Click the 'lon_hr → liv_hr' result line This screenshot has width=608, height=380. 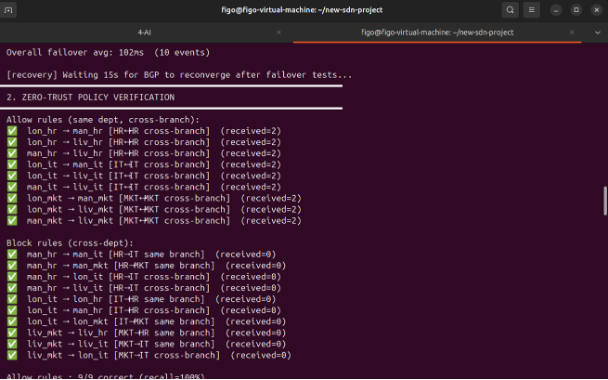coord(143,142)
